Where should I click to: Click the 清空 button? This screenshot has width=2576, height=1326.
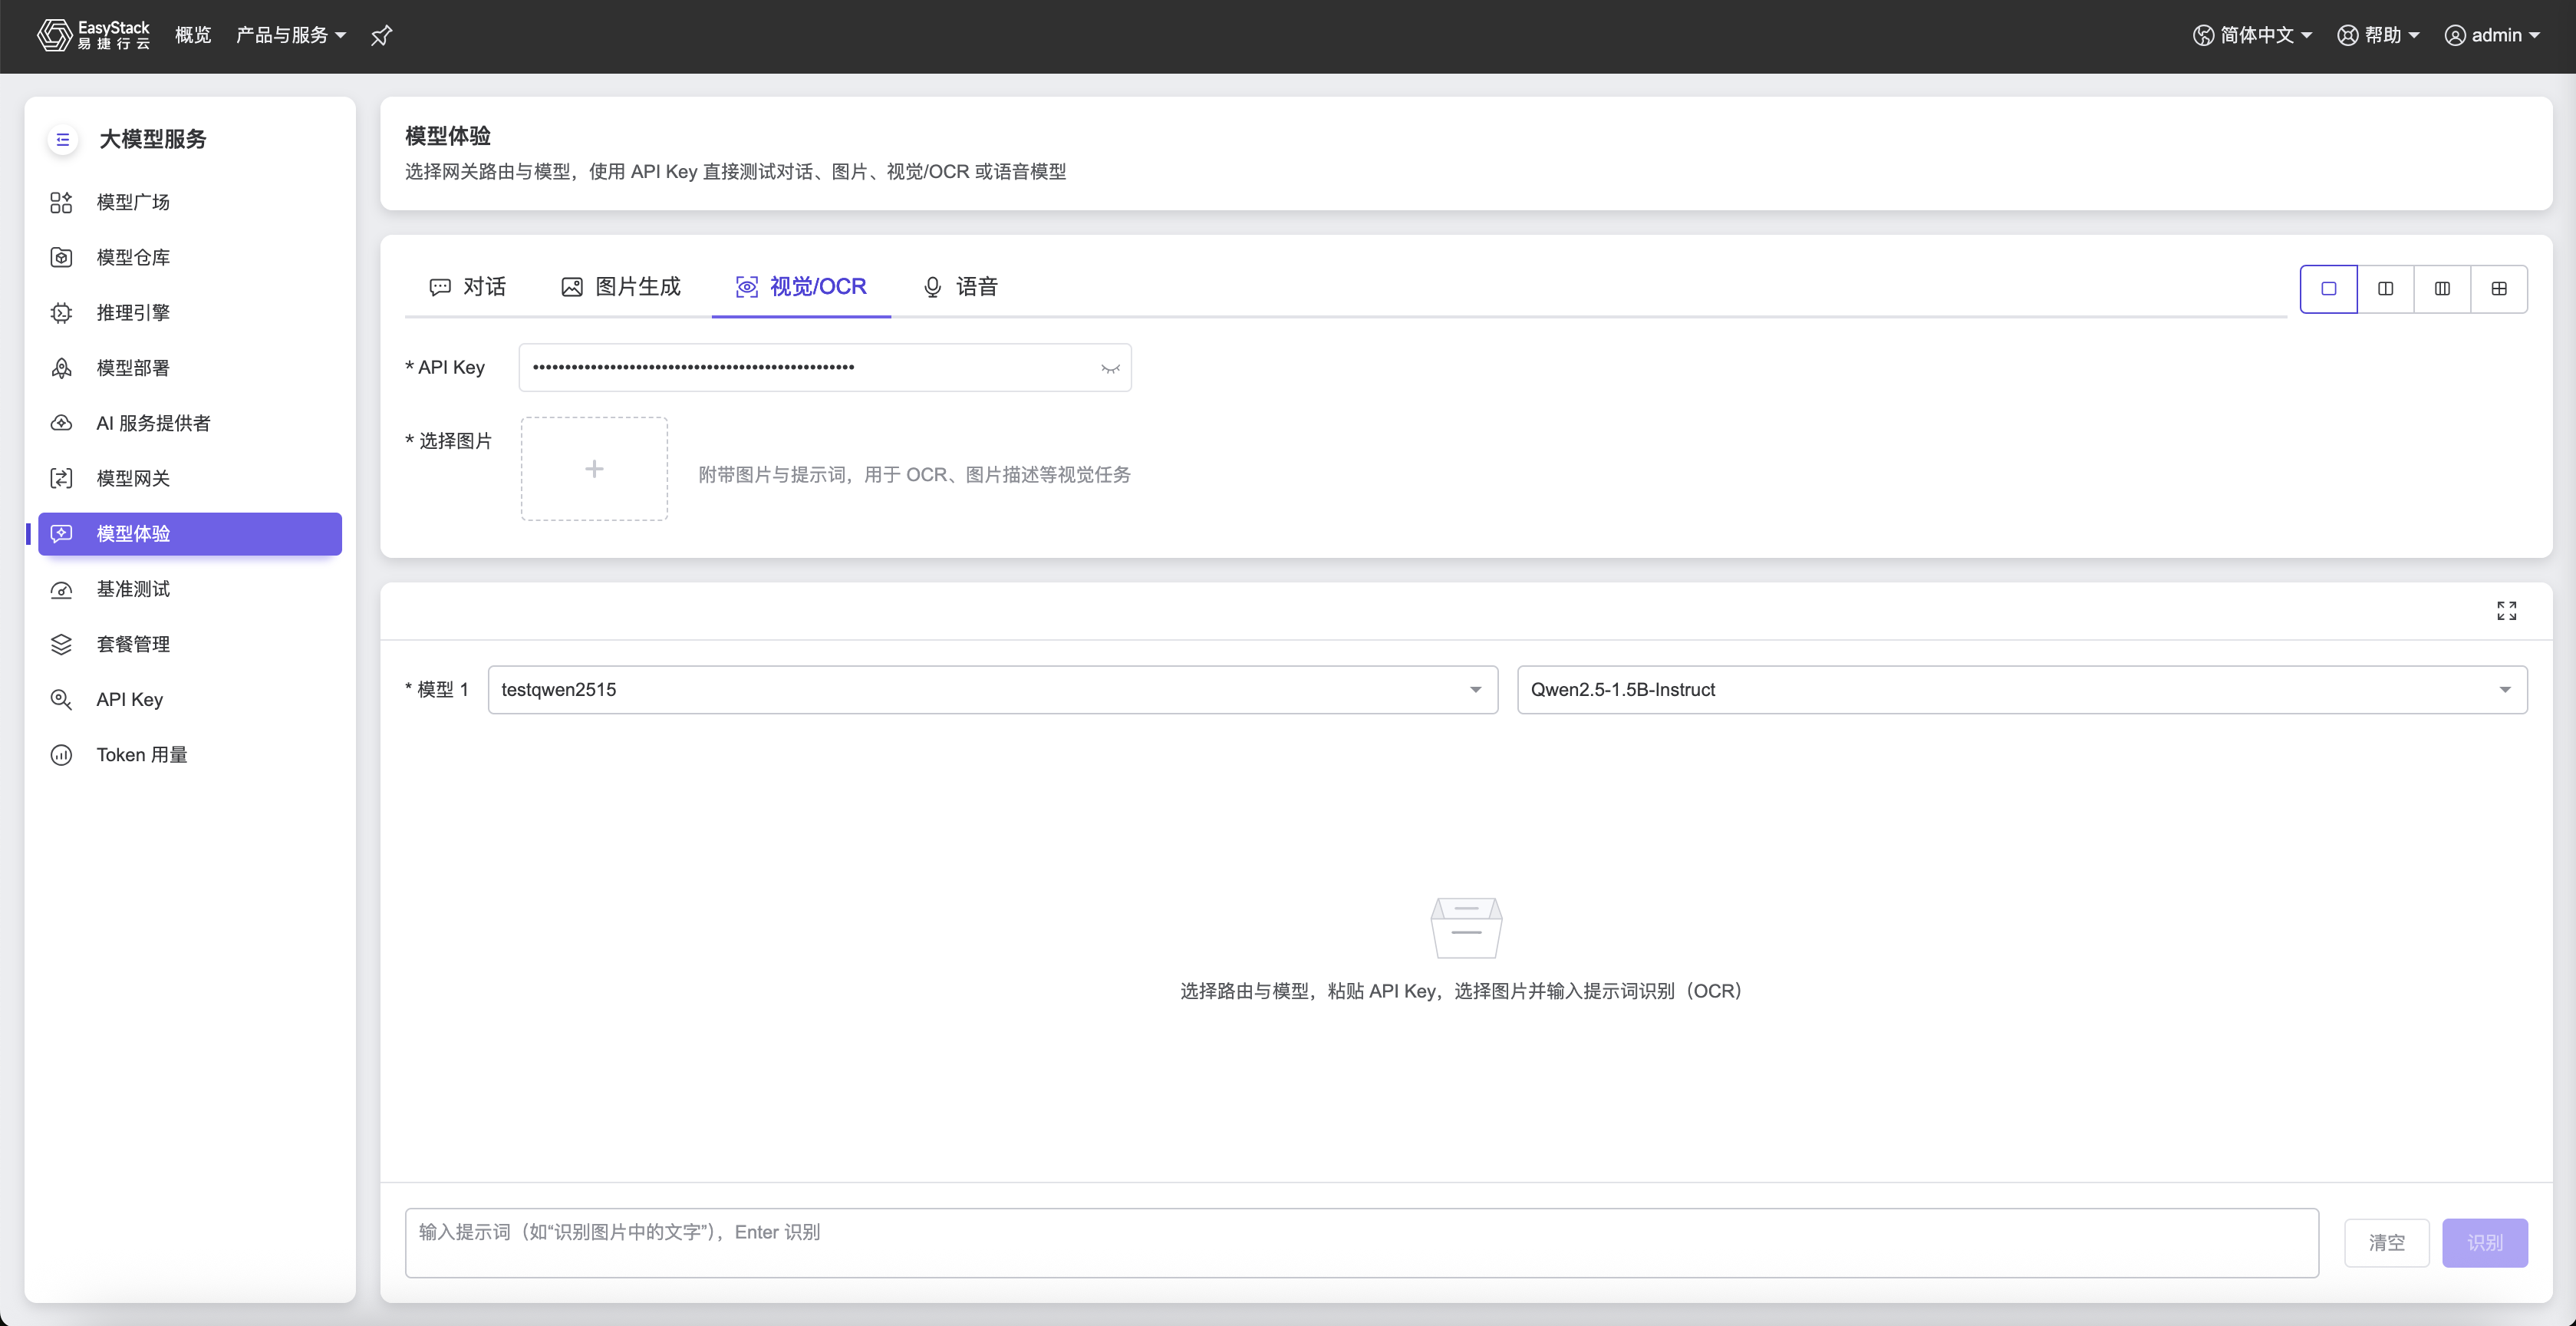pyautogui.click(x=2386, y=1242)
